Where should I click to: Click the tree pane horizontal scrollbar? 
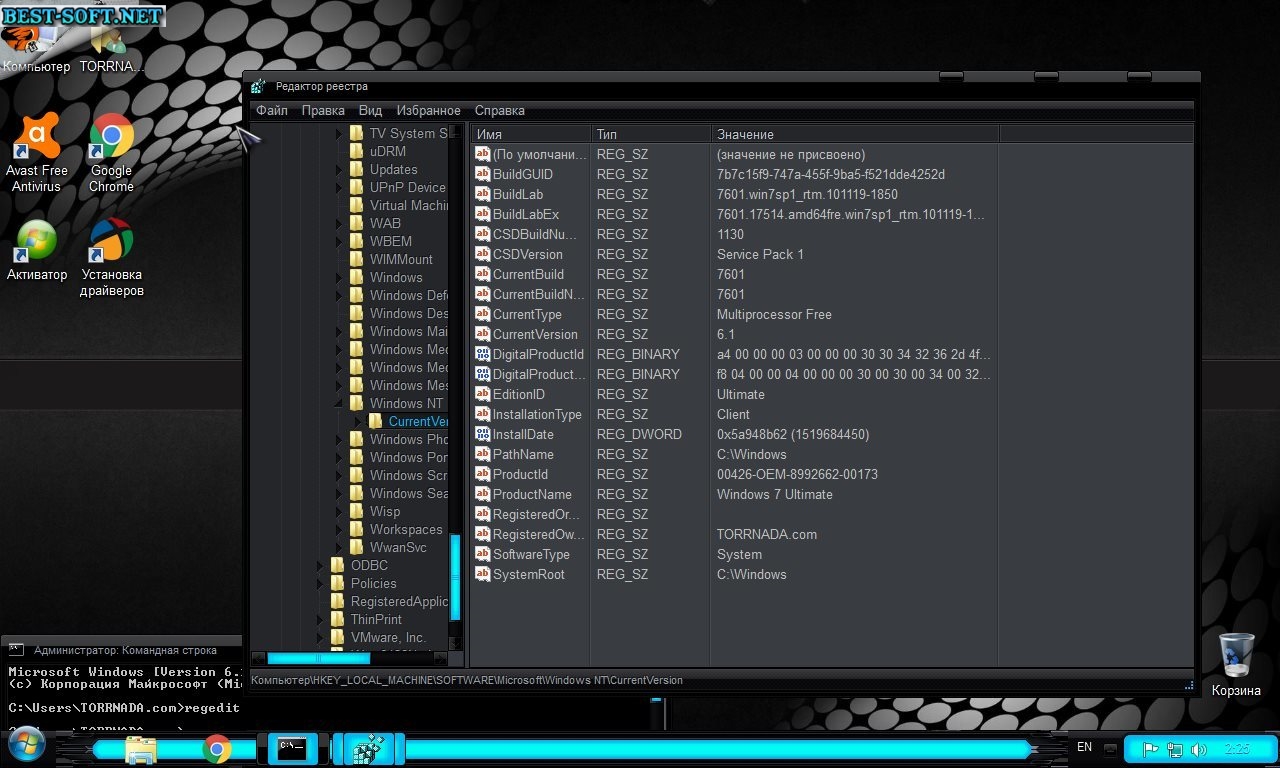coord(318,658)
